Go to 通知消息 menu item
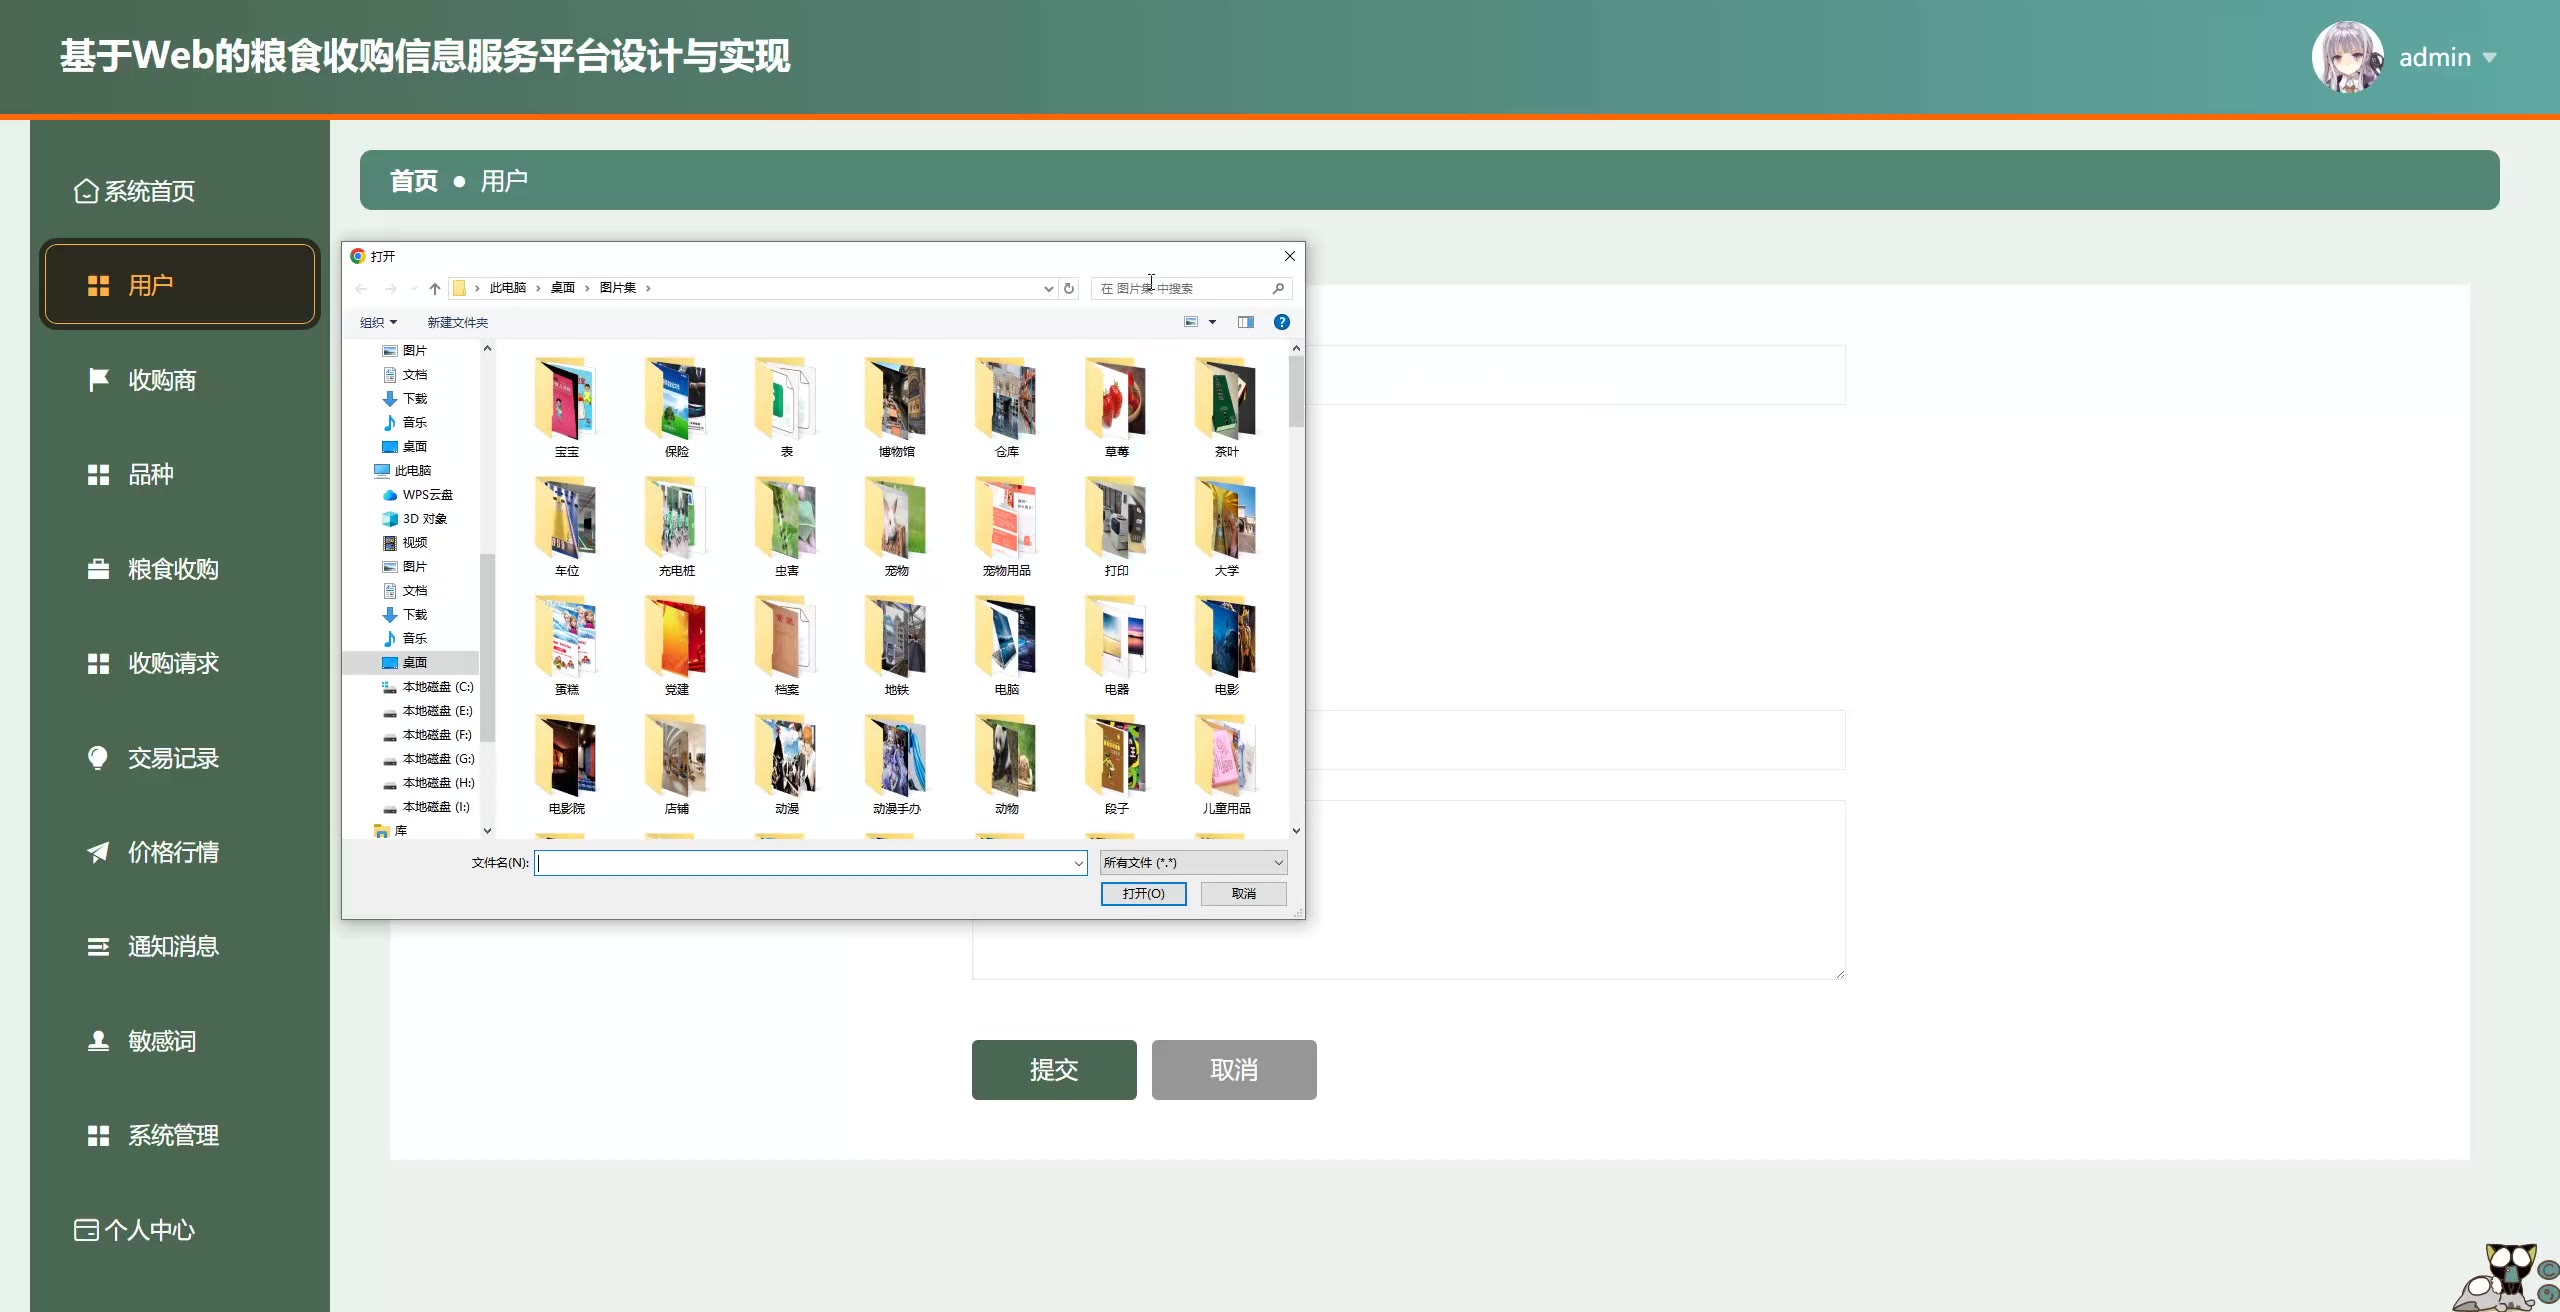2560x1312 pixels. point(172,946)
